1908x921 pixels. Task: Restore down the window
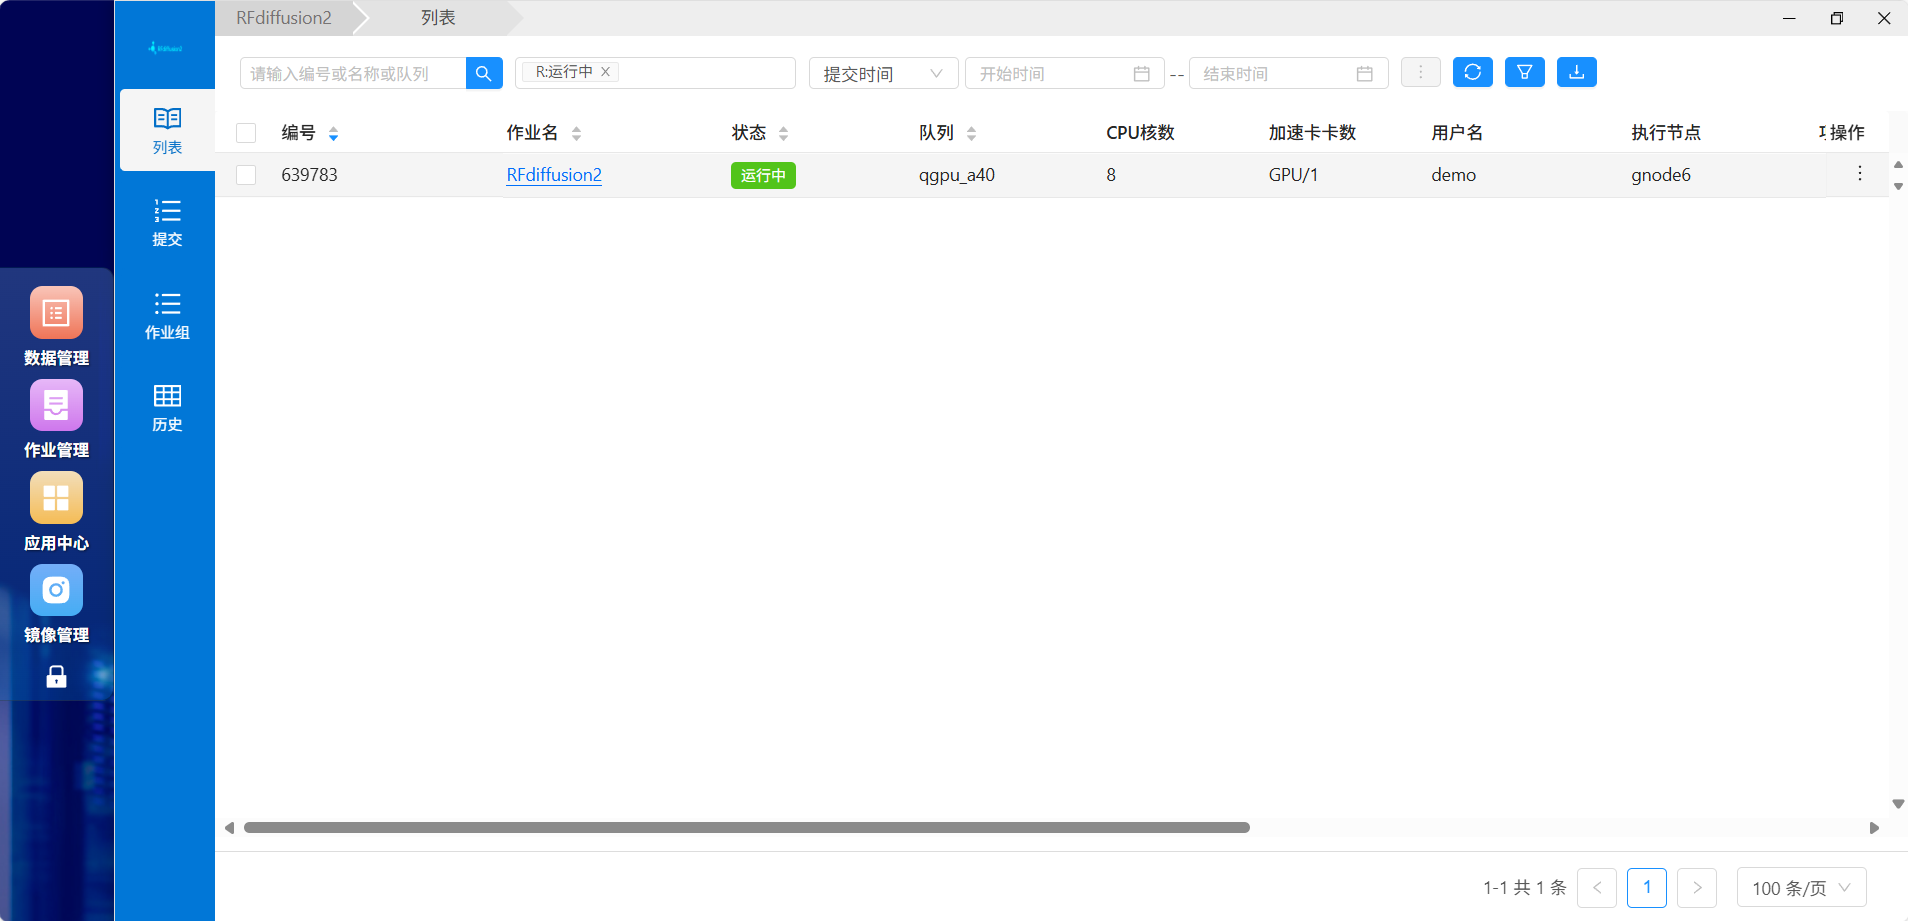pyautogui.click(x=1836, y=18)
